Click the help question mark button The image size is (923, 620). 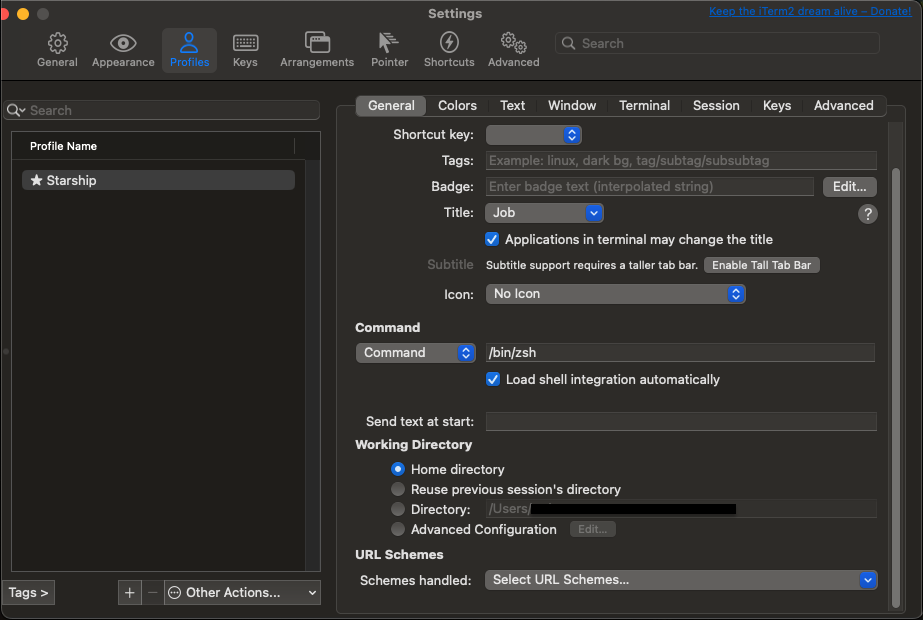867,214
